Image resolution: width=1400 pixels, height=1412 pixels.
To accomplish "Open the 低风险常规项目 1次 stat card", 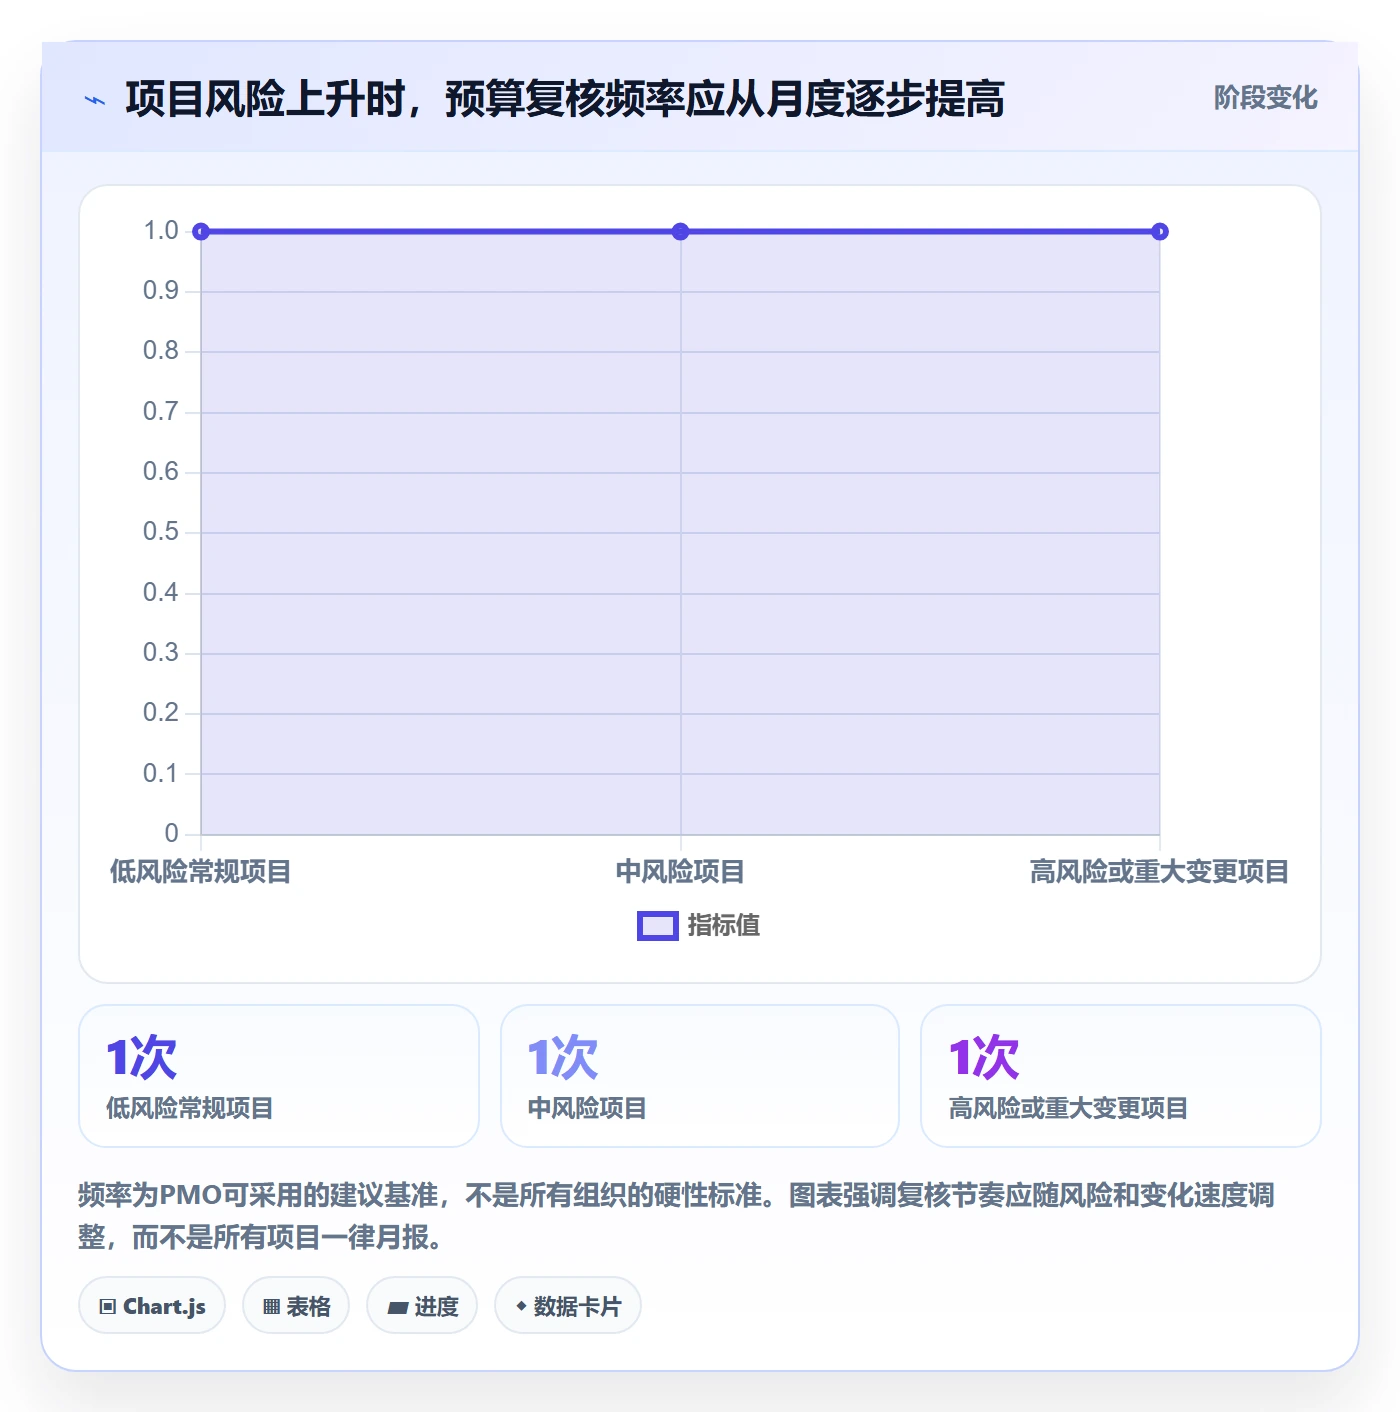I will [279, 1076].
